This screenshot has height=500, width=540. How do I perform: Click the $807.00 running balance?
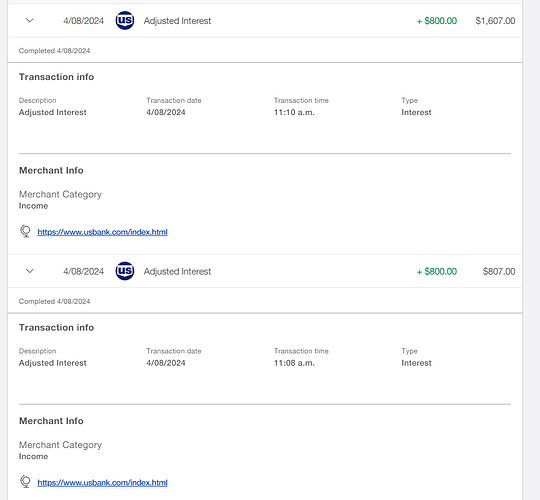point(499,272)
